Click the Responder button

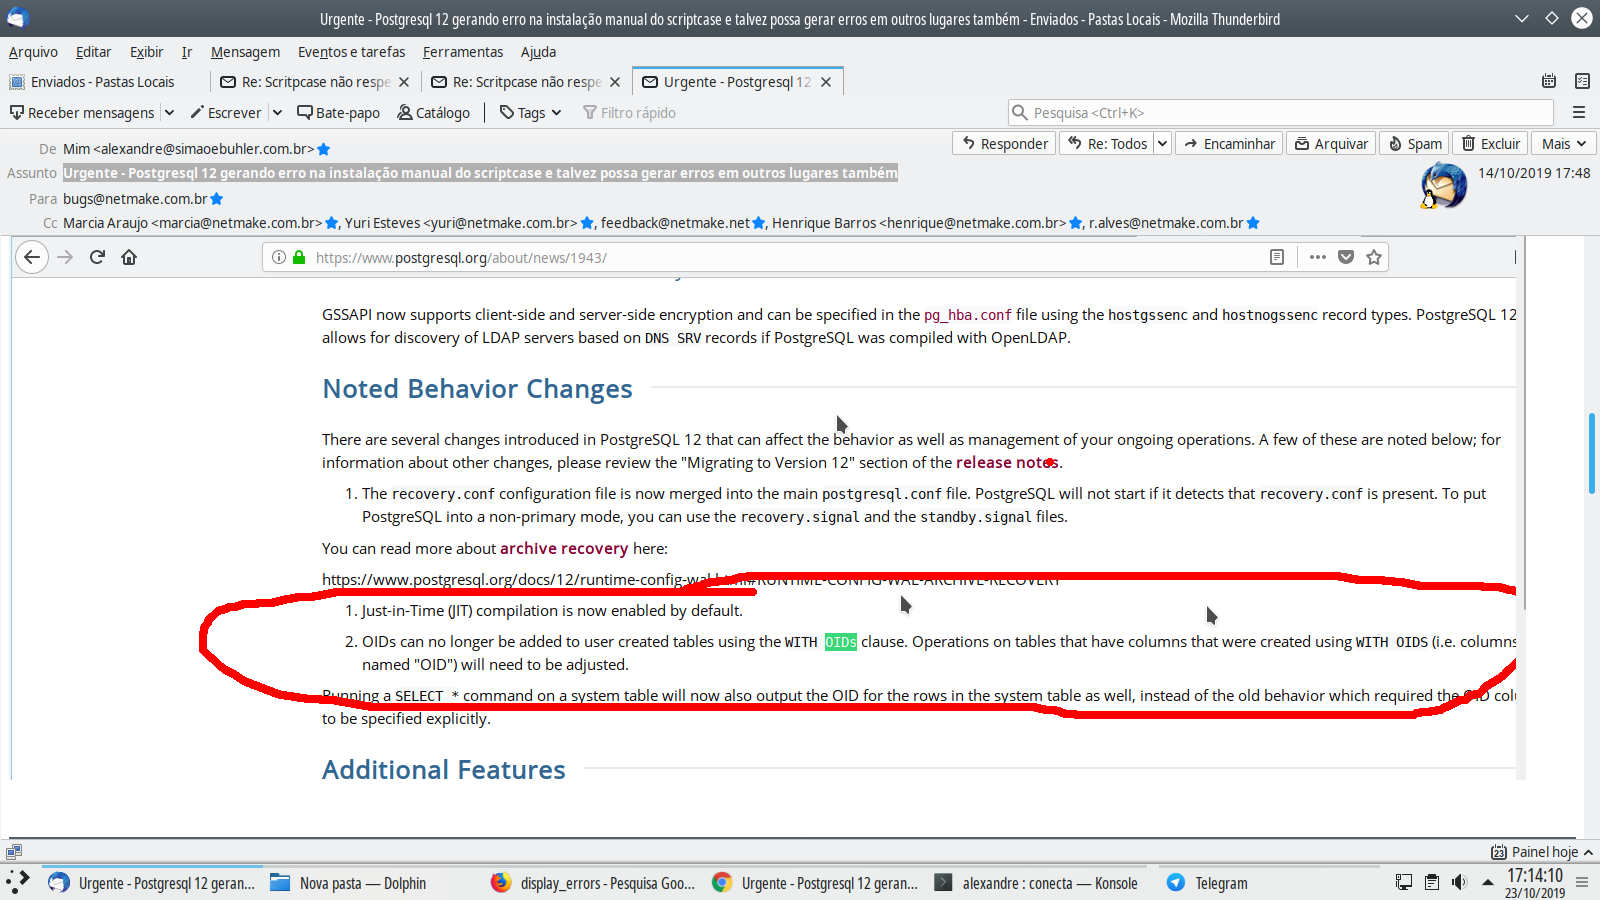1004,144
